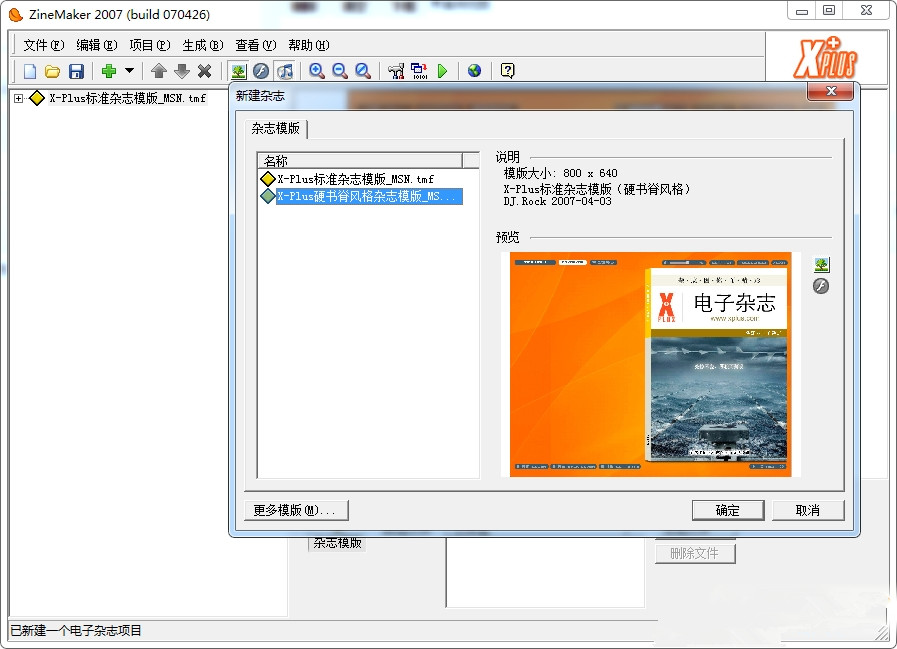Click the build/compile hammer icon

395,71
